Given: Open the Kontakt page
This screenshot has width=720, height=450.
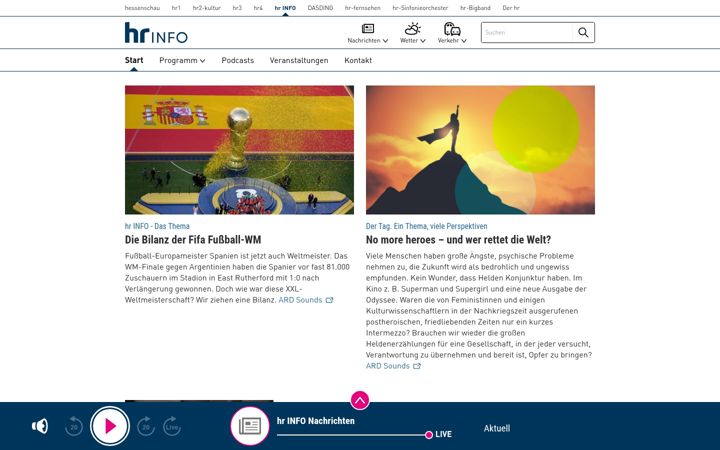Looking at the screenshot, I should coord(358,61).
